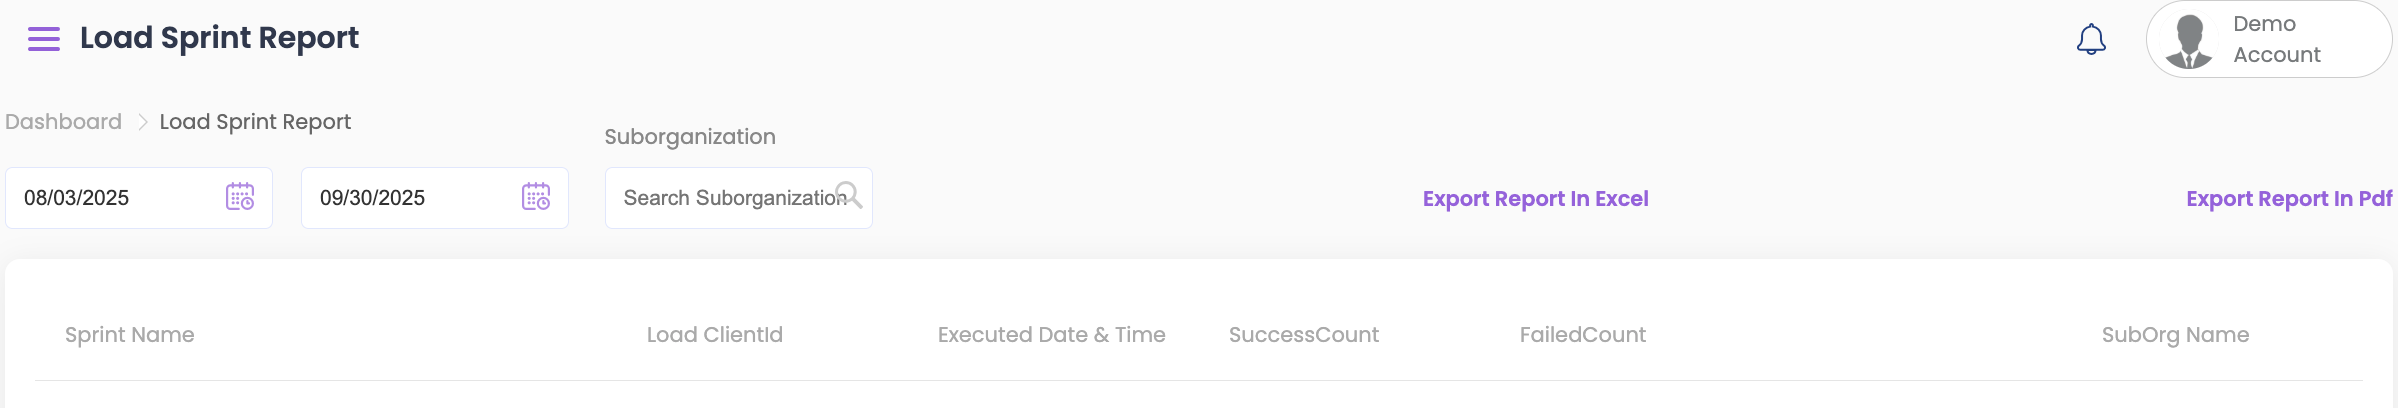Click the end date field 09/30/2025
Viewport: 2398px width, 408px height.
pyautogui.click(x=406, y=198)
